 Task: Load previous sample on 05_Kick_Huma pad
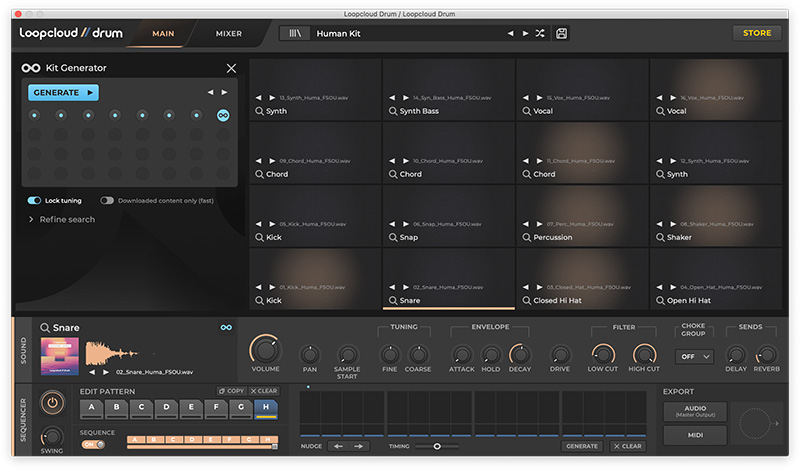click(x=258, y=224)
